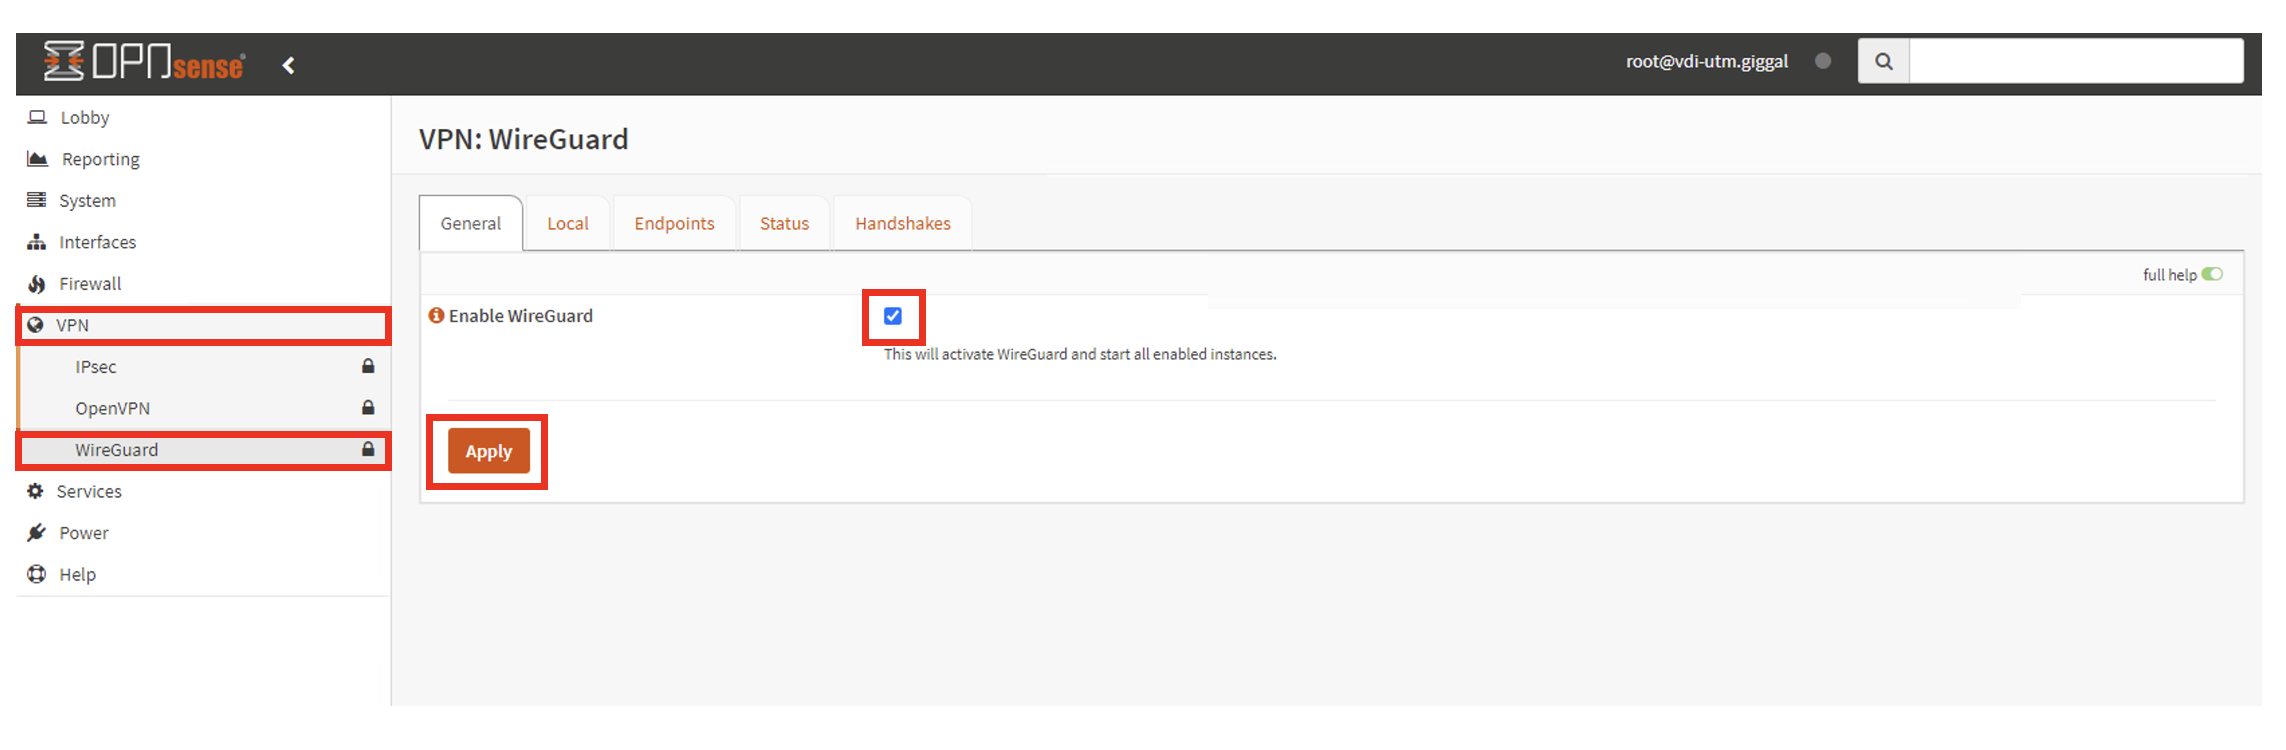Image resolution: width=2286 pixels, height=750 pixels.
Task: Click the VPN globe icon
Action: point(36,325)
